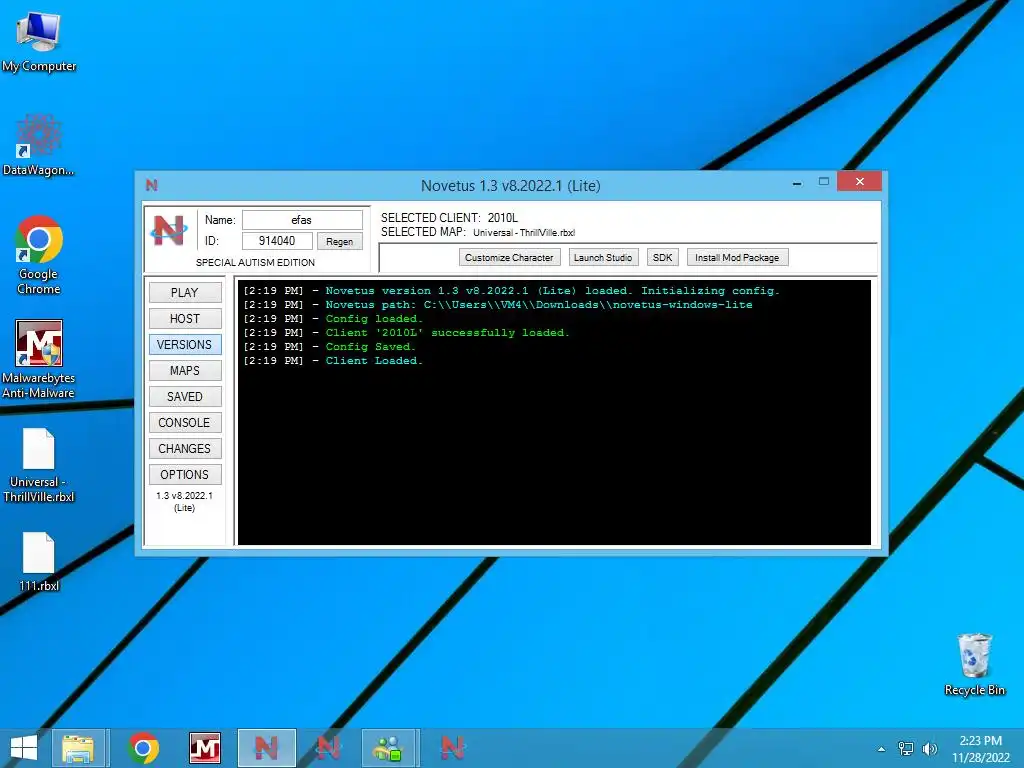Click the 'Universal - ThrillVille.rbxl' selected map text
Viewport: 1024px width, 768px height.
524,232
